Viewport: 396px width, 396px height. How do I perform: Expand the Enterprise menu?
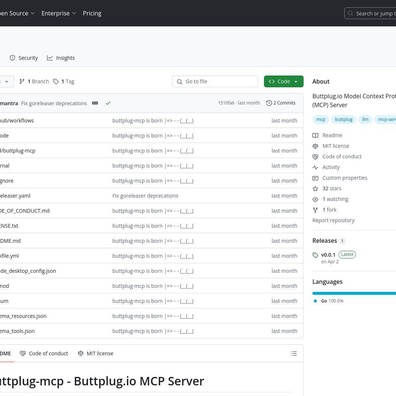pos(59,13)
